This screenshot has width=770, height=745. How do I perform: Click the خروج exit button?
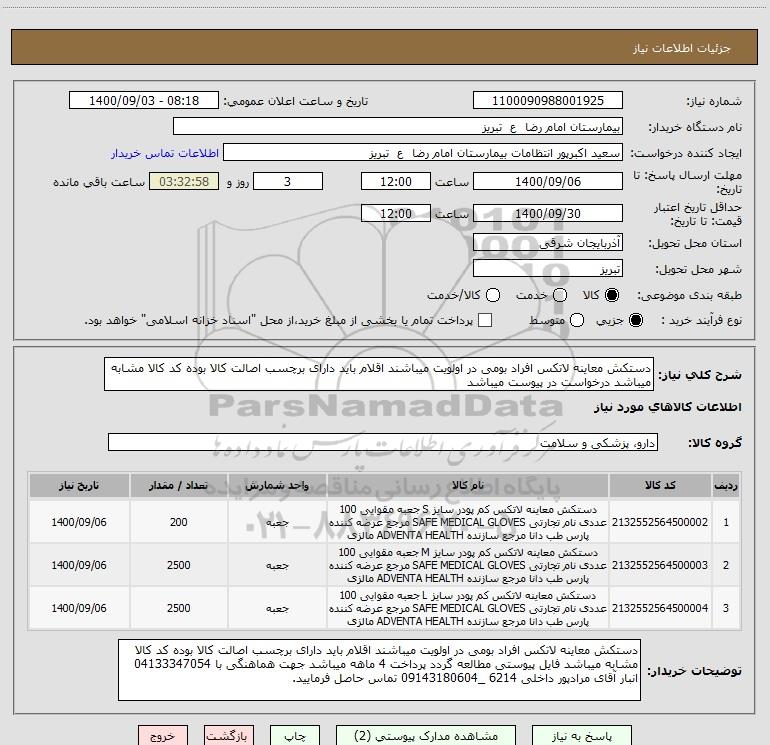[163, 736]
